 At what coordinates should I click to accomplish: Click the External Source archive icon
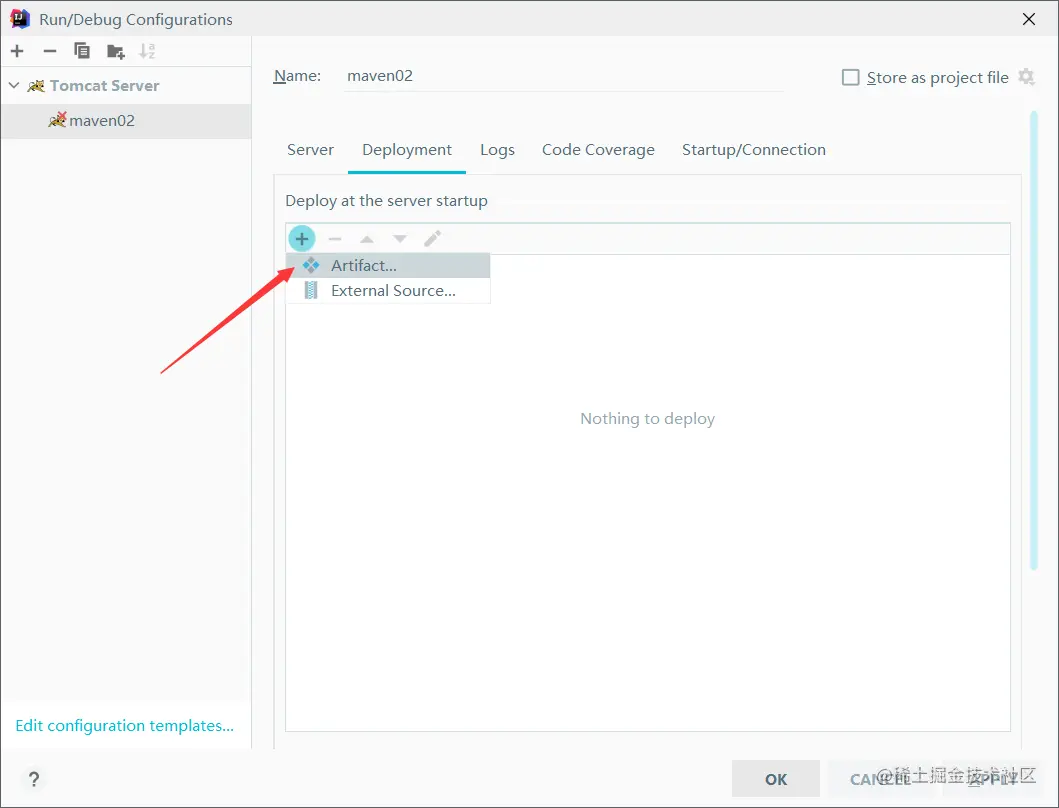coord(311,291)
